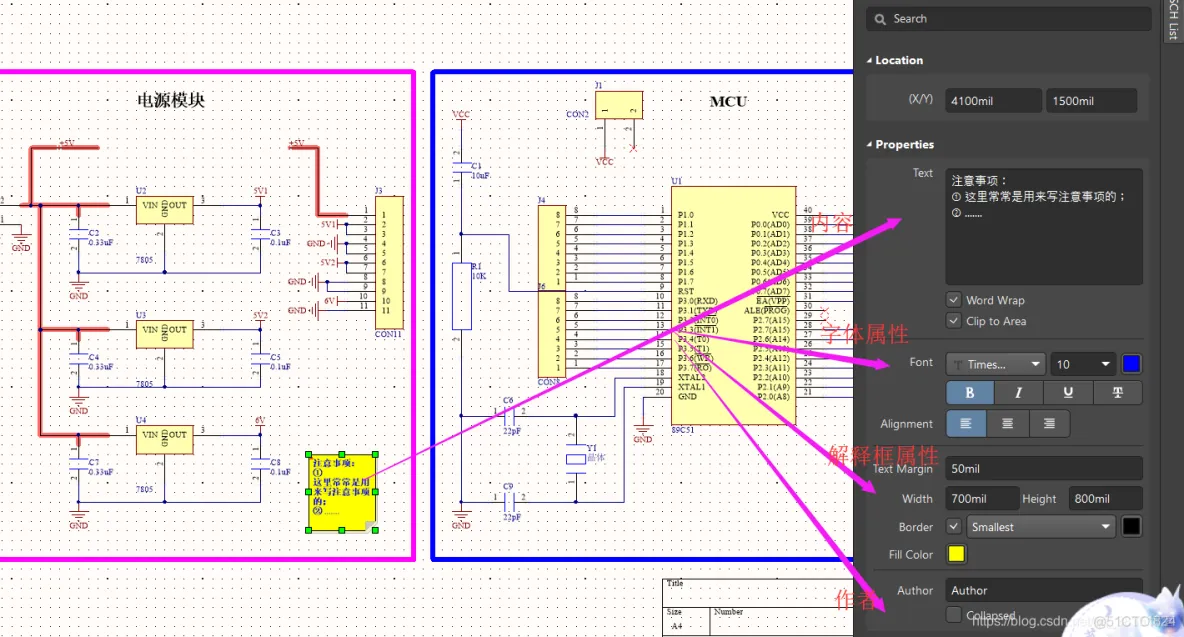Screen dimensions: 1184x637
Task: Select resistor R1 10K
Action: 461,296
